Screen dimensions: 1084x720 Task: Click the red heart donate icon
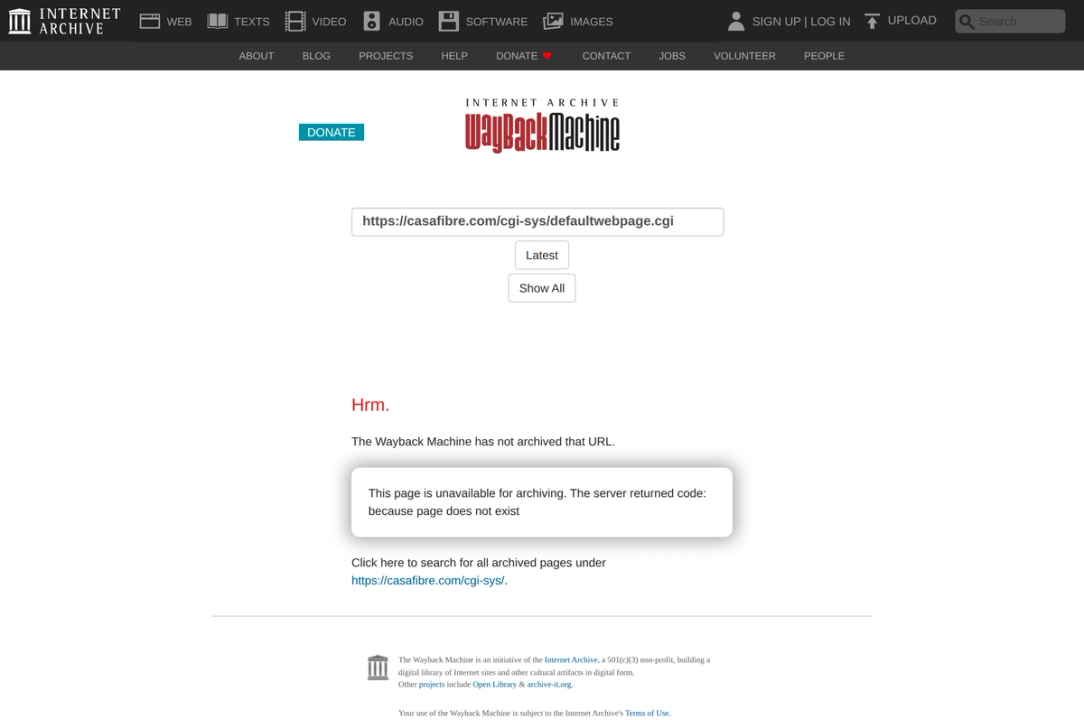click(x=547, y=55)
